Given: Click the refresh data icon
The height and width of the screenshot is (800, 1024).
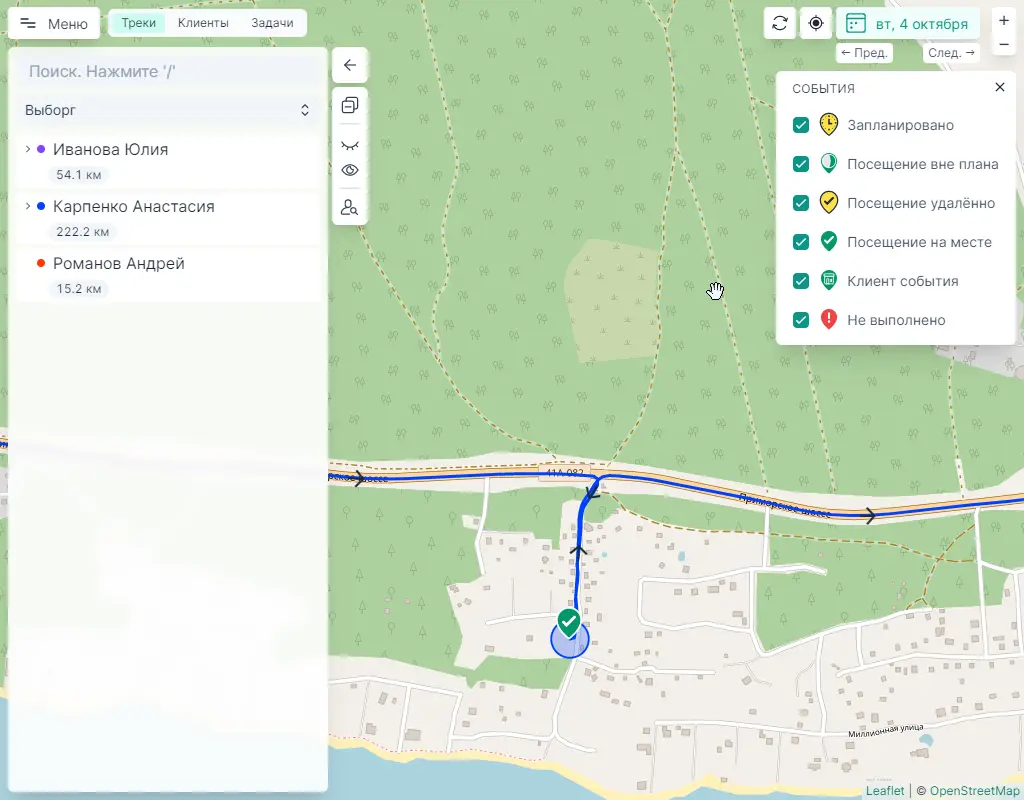Looking at the screenshot, I should pyautogui.click(x=780, y=23).
